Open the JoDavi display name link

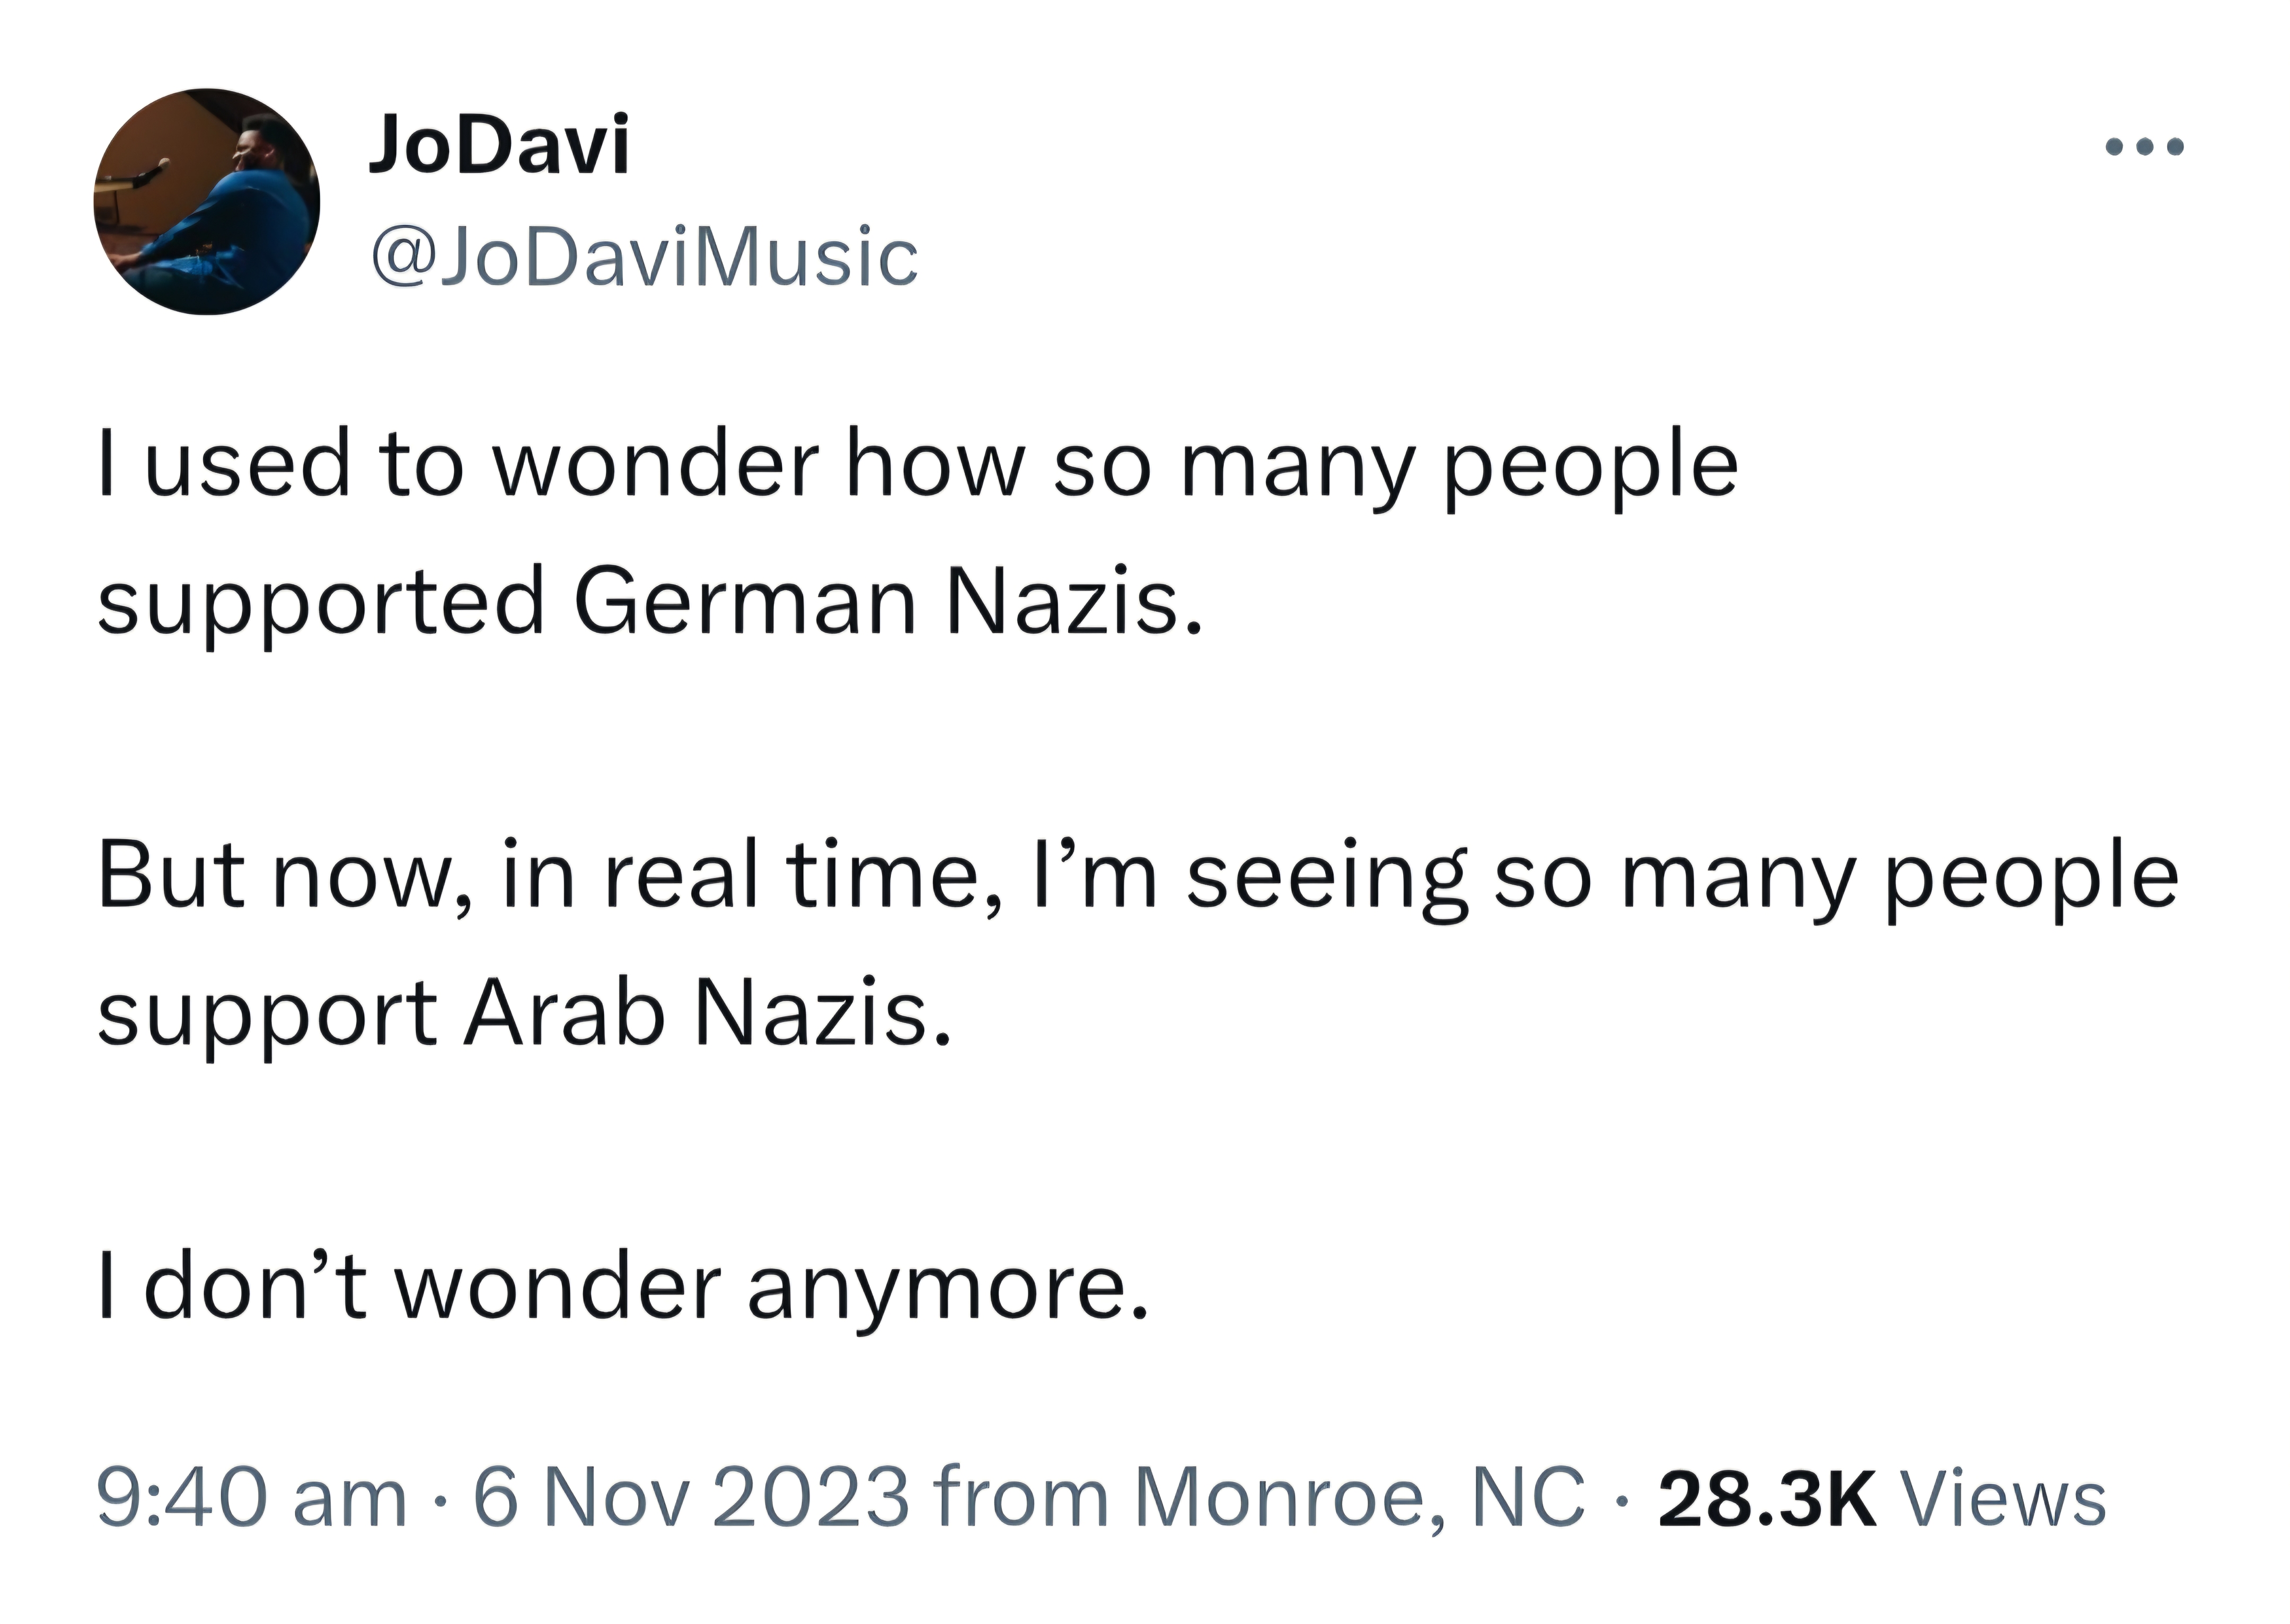pos(499,145)
